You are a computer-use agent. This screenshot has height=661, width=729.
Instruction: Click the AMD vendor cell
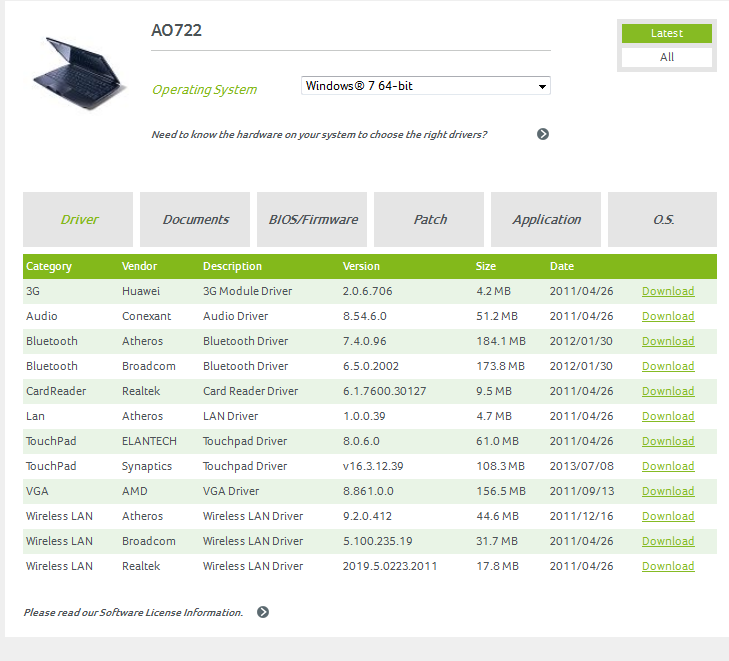[135, 492]
